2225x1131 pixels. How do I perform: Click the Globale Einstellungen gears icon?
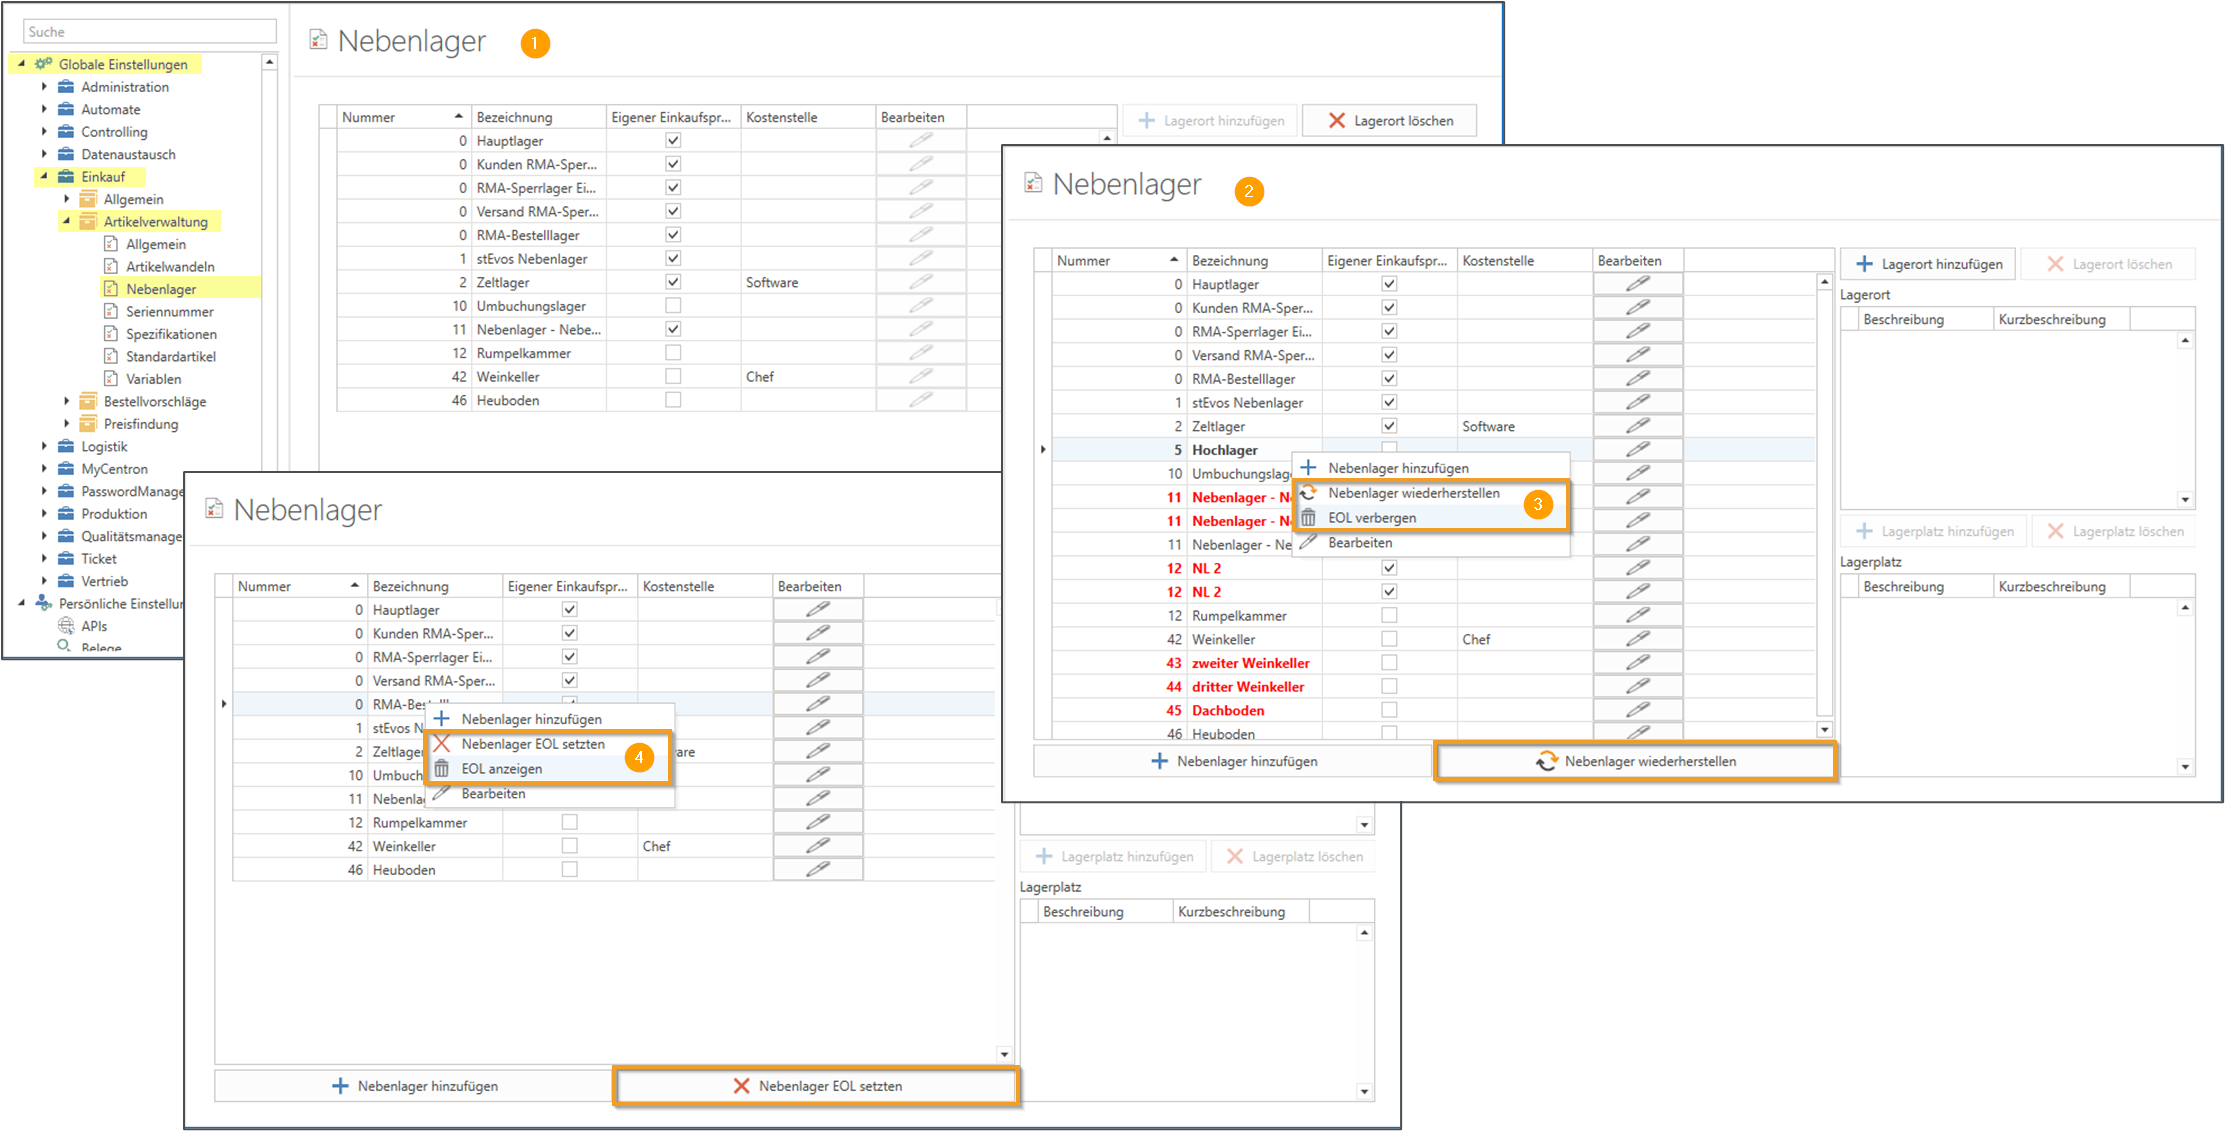pos(43,64)
